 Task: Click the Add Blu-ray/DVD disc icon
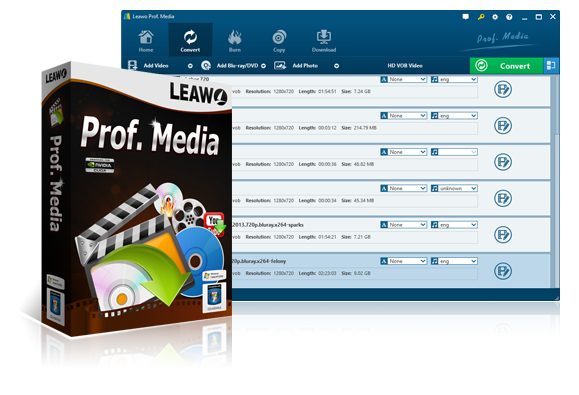pyautogui.click(x=206, y=66)
